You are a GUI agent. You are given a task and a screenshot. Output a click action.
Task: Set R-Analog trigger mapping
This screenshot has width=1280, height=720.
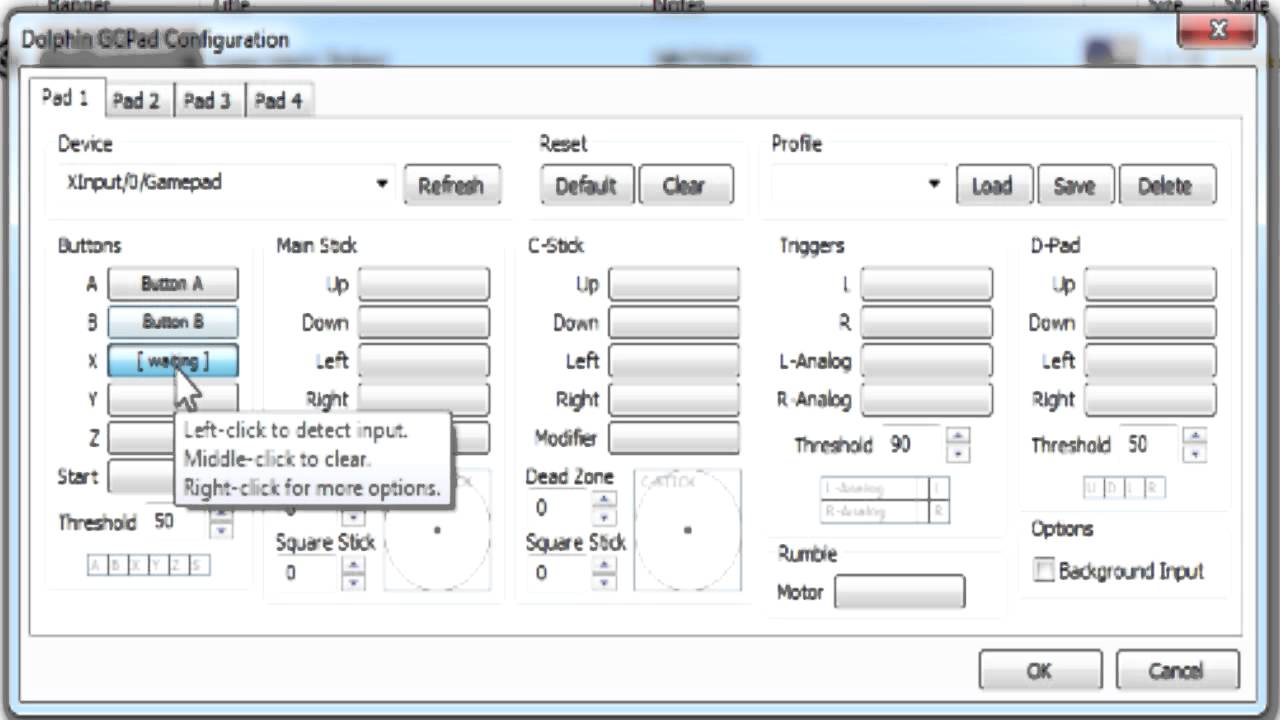coord(927,399)
